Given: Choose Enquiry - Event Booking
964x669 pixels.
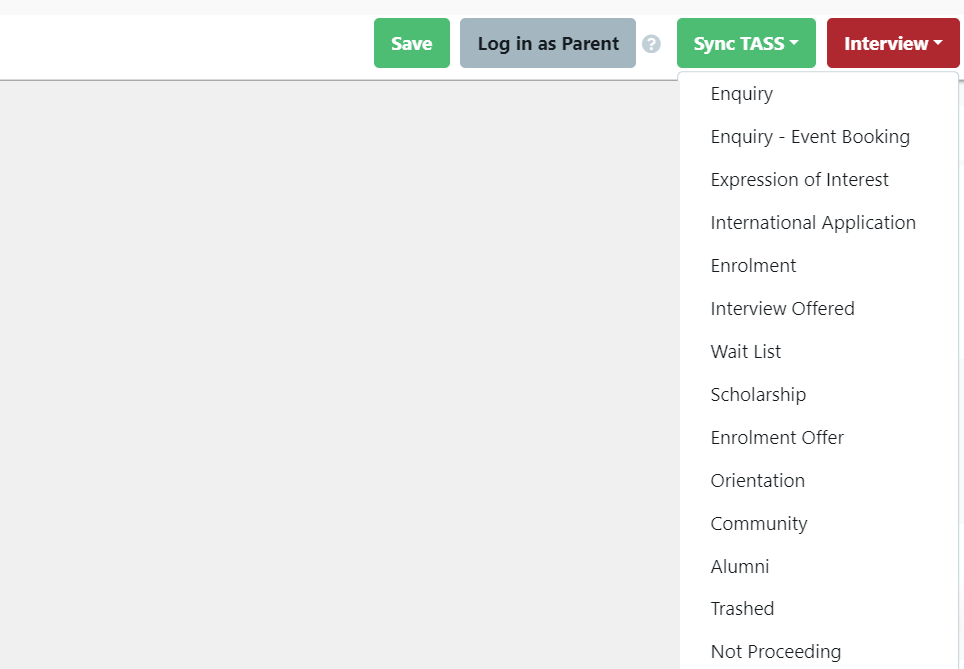Looking at the screenshot, I should [810, 136].
